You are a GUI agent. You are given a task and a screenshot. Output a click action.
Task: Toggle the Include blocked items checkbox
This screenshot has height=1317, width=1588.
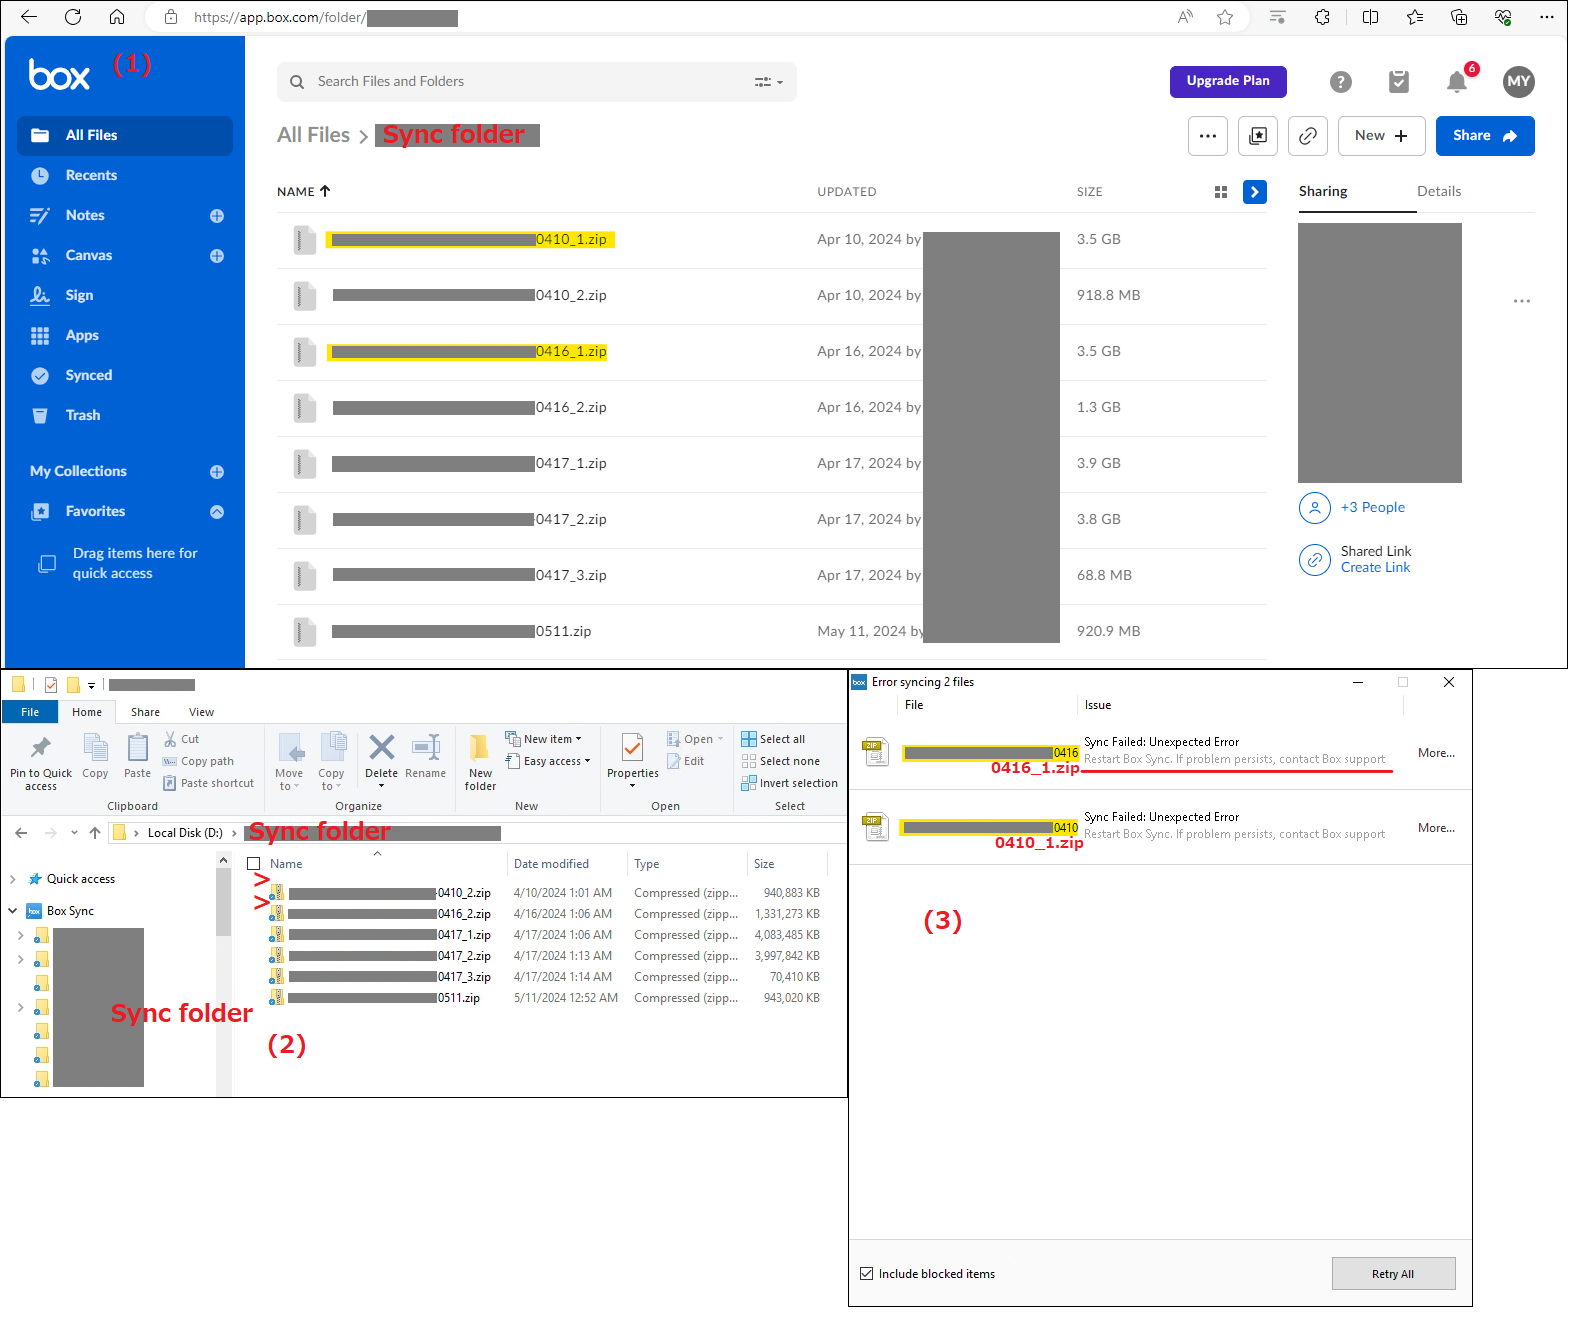coord(866,1273)
